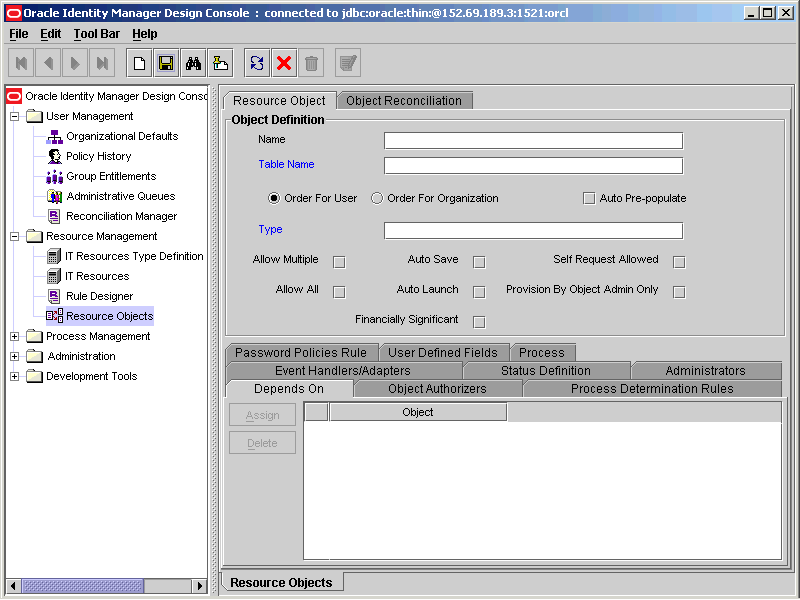Check Provision By Object Admin Only

click(679, 292)
